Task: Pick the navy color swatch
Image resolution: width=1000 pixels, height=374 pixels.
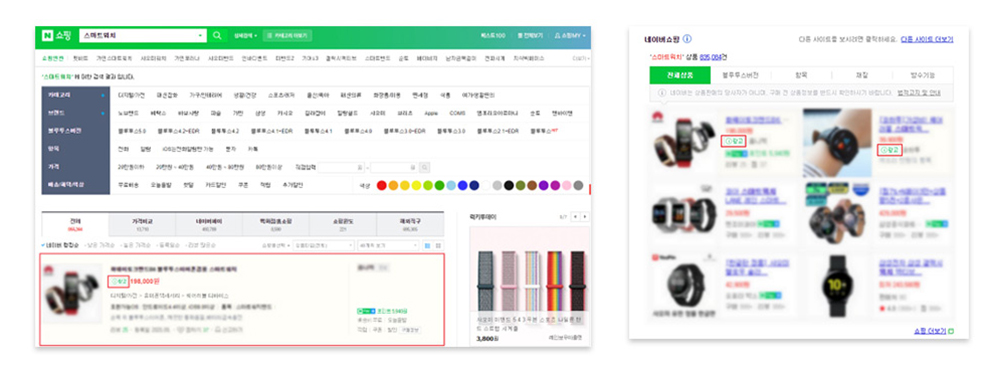Action: point(474,186)
